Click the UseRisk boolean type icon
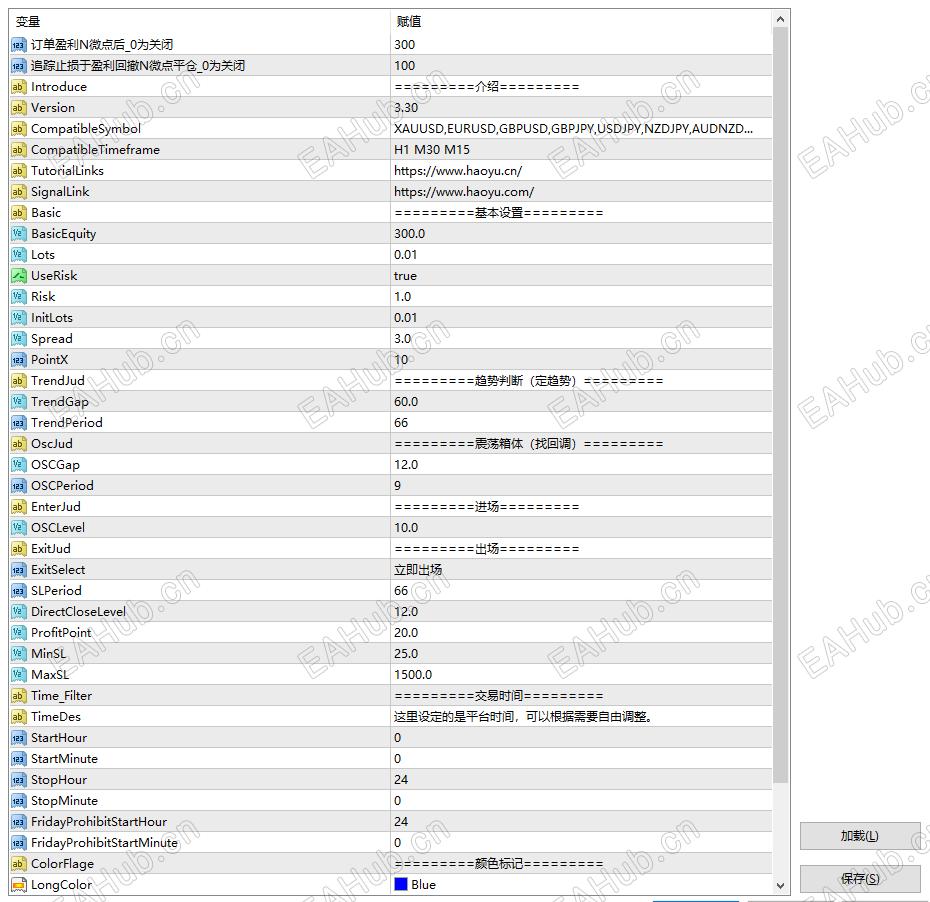Viewport: 930px width, 902px height. tap(18, 276)
